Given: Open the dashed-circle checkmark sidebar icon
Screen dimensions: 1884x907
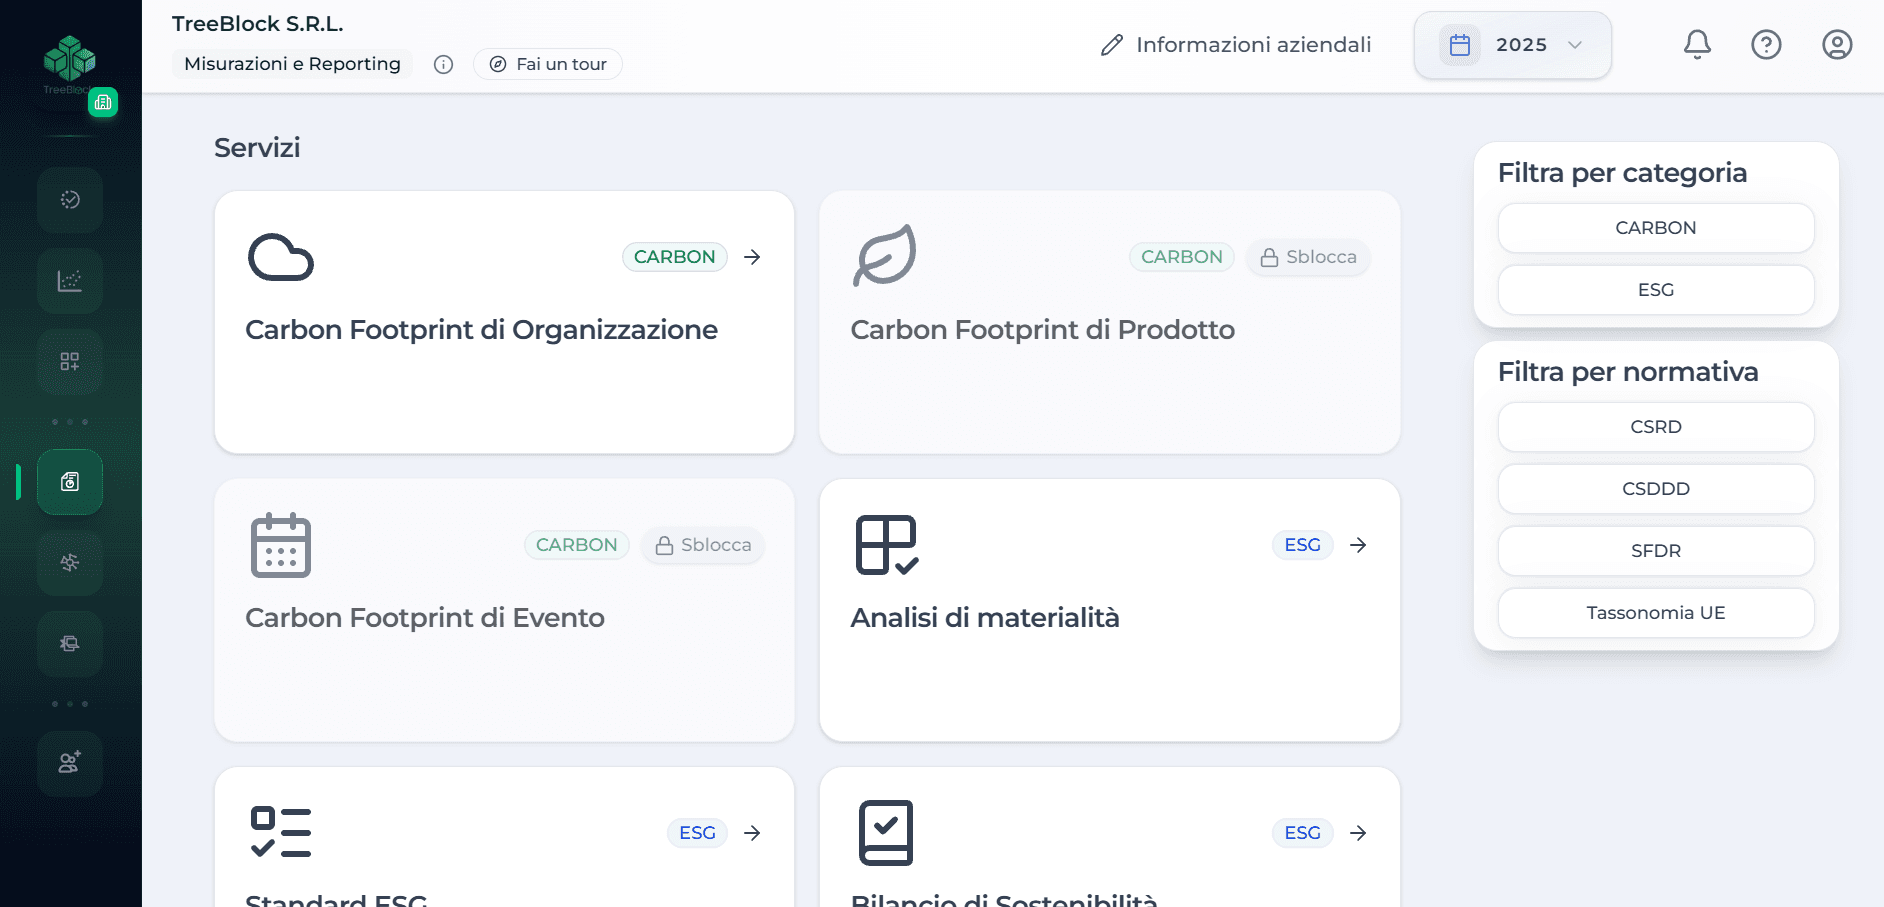Looking at the screenshot, I should (x=70, y=200).
